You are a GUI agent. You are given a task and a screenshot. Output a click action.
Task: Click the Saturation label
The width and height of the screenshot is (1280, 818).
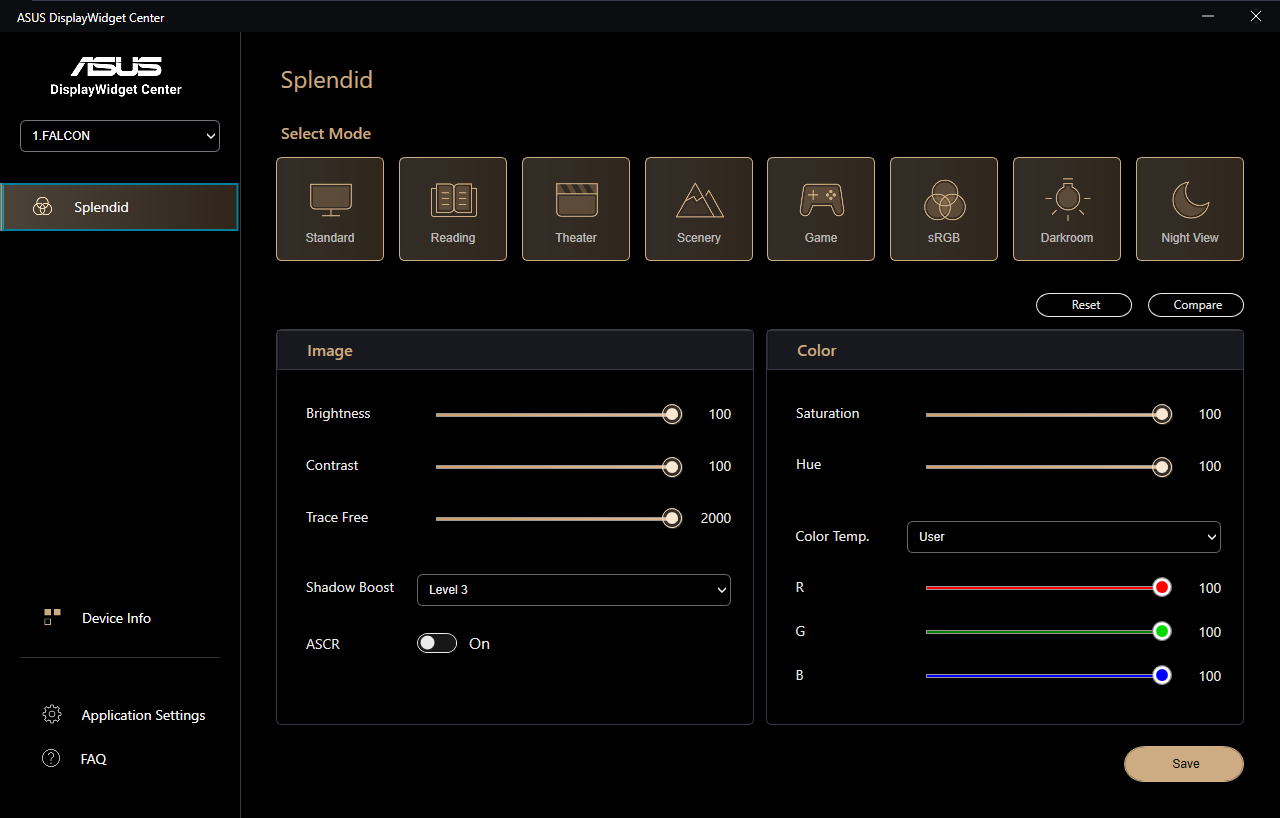[828, 413]
